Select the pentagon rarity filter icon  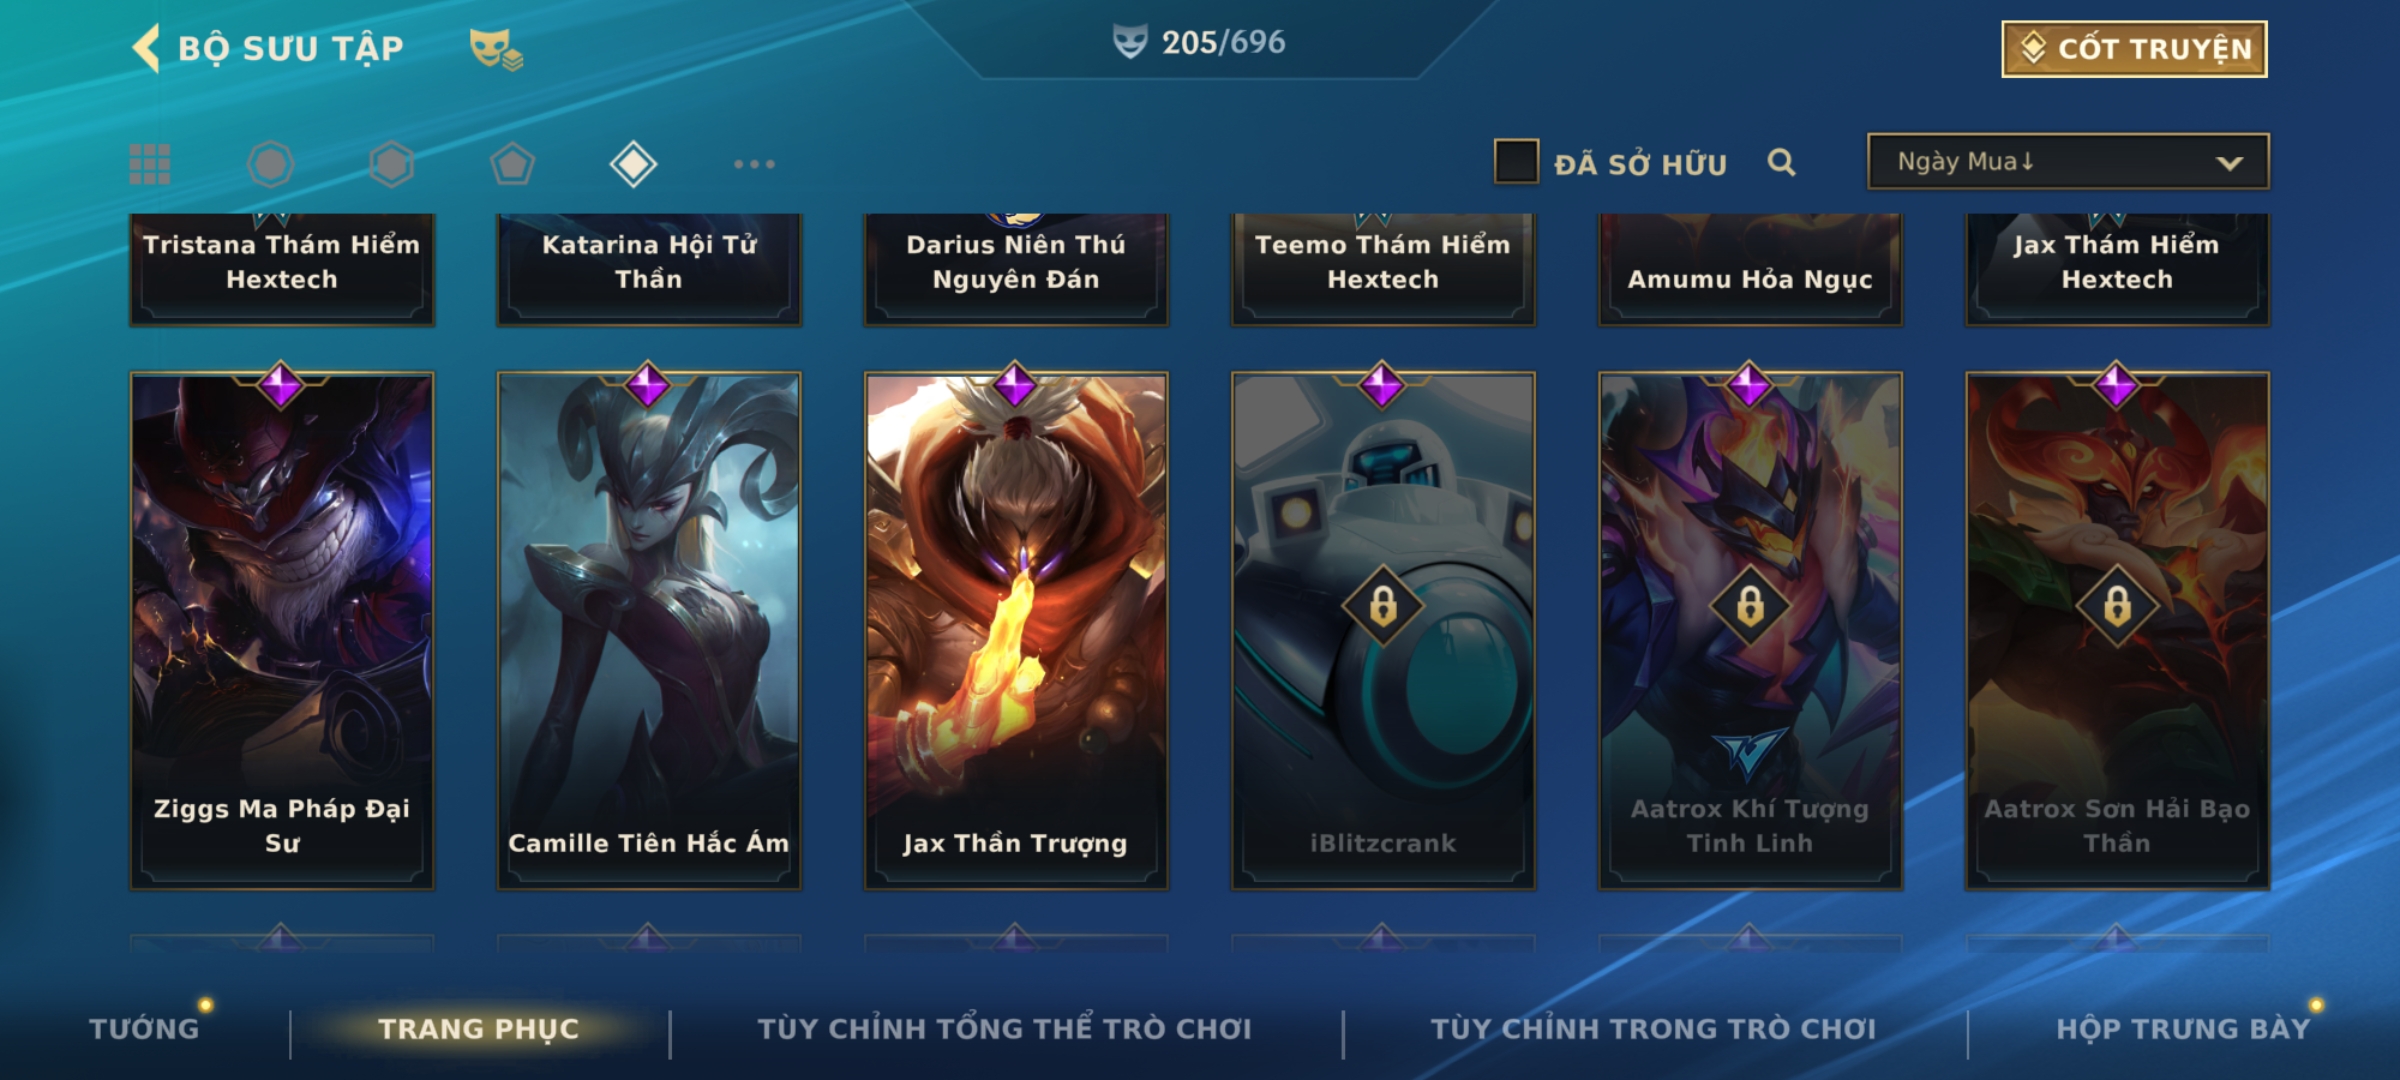[x=512, y=164]
